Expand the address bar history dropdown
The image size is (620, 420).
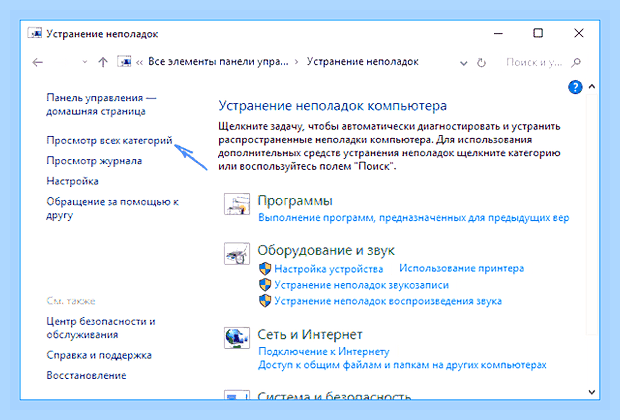(x=463, y=63)
